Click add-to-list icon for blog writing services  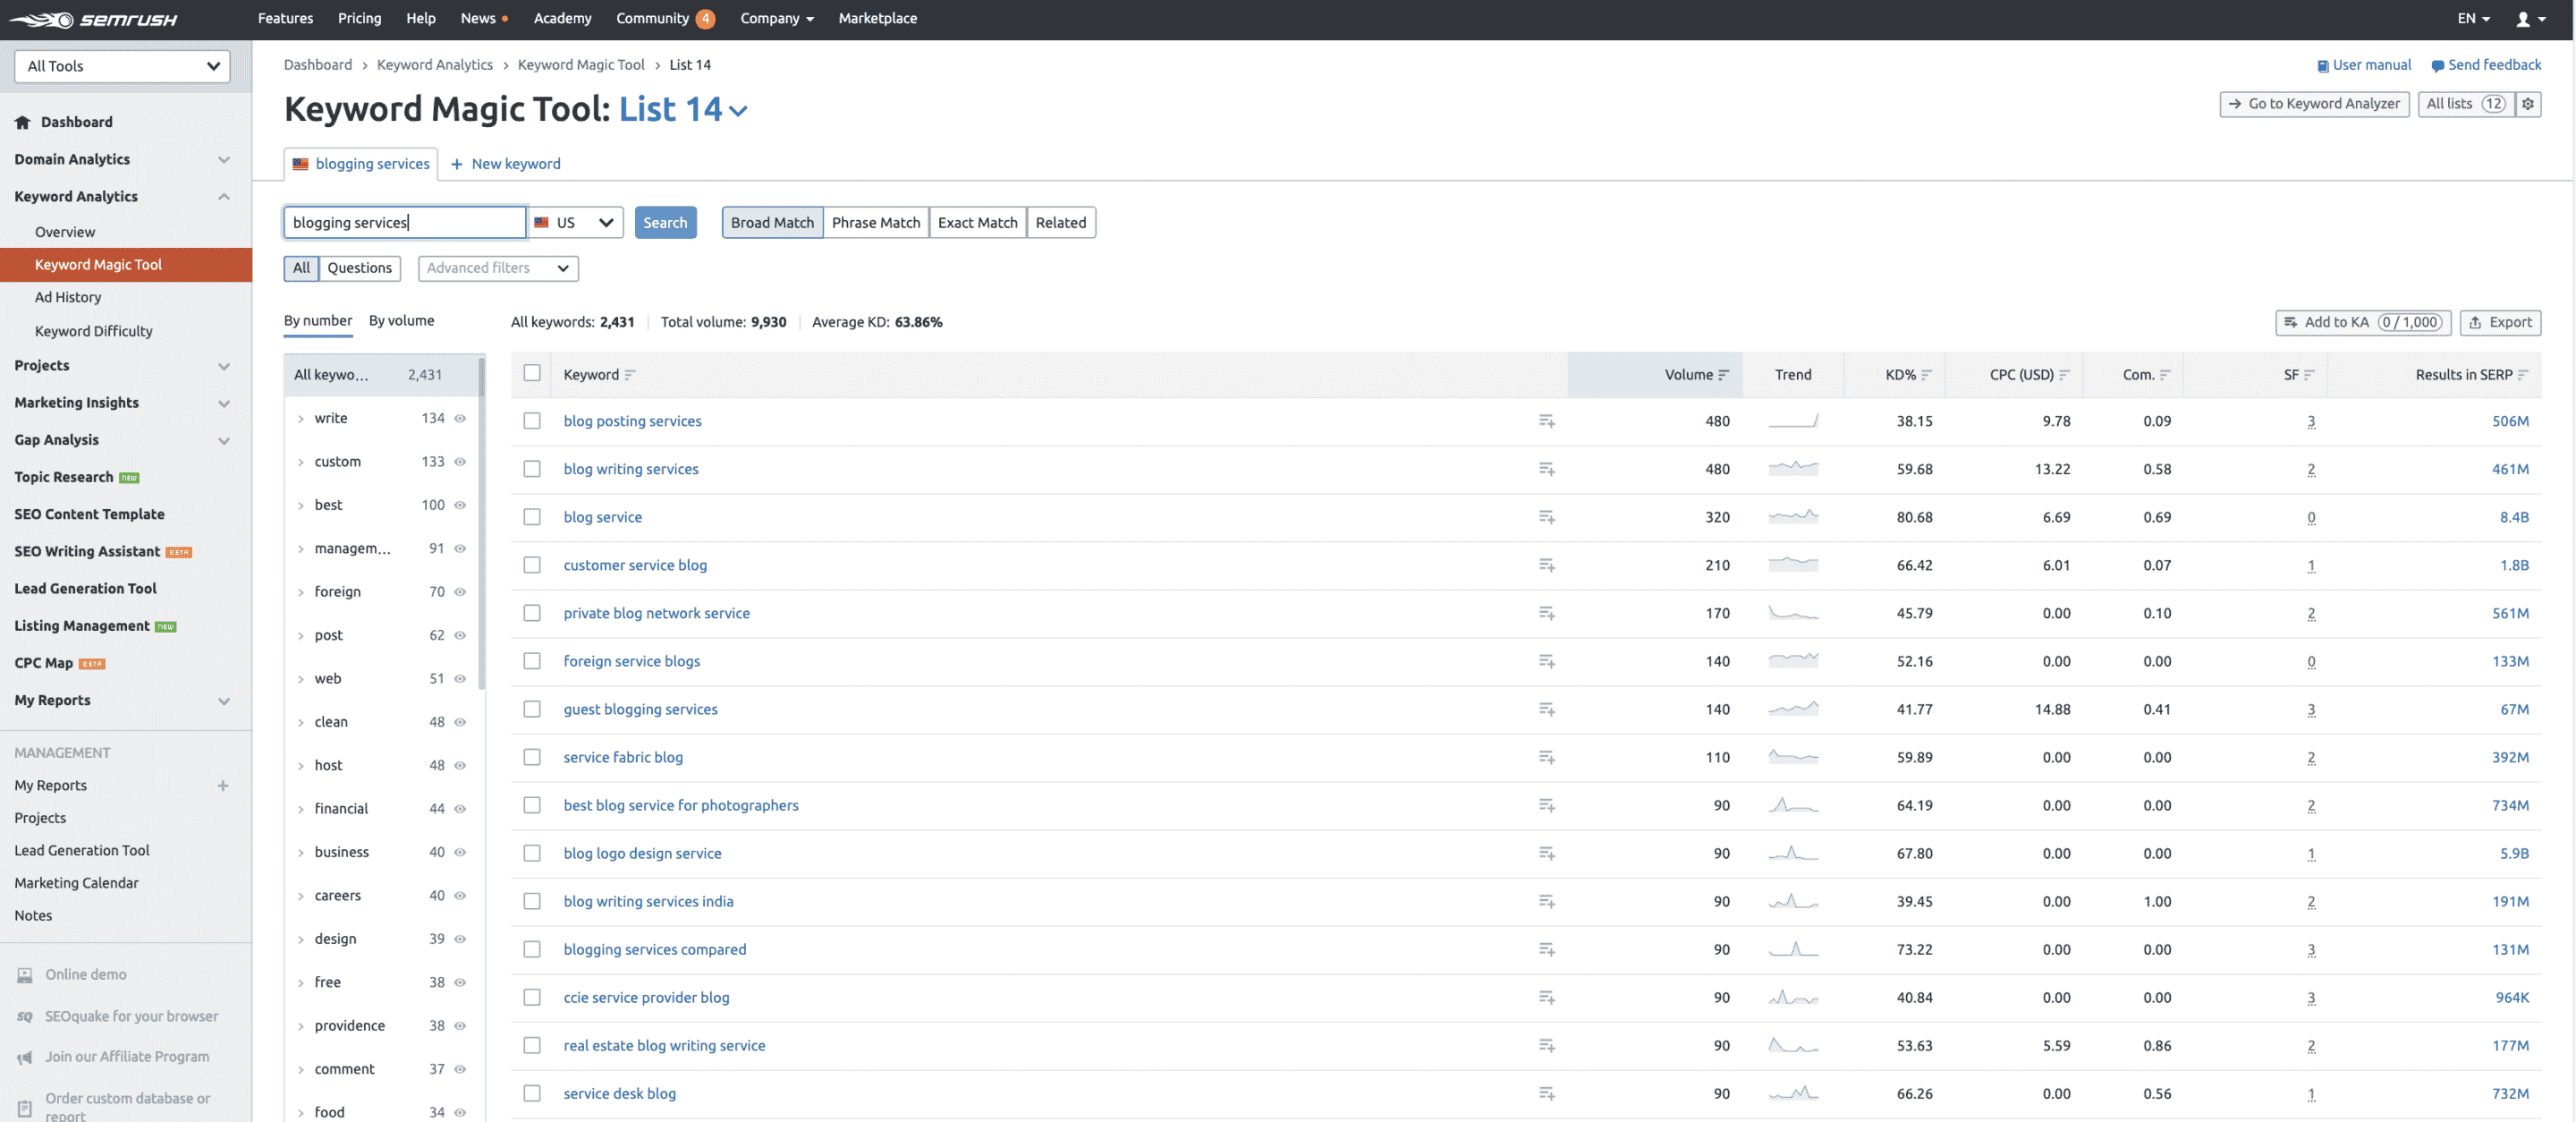coord(1546,469)
